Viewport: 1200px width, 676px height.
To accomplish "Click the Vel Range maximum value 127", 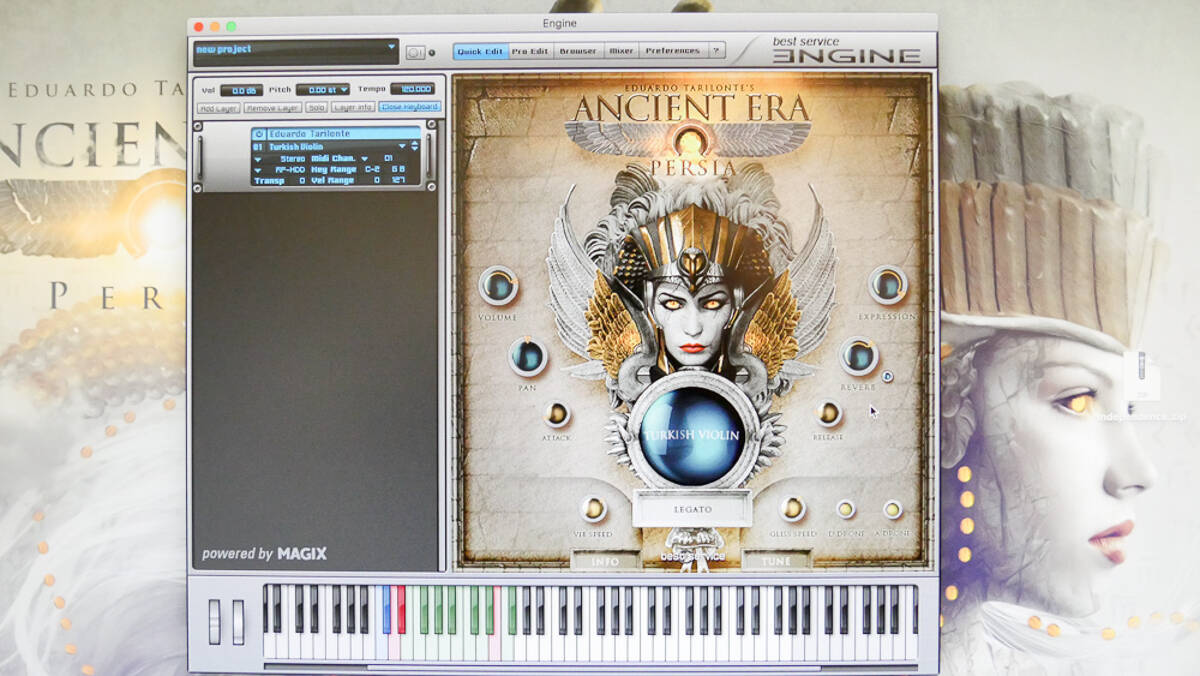I will click(x=398, y=181).
